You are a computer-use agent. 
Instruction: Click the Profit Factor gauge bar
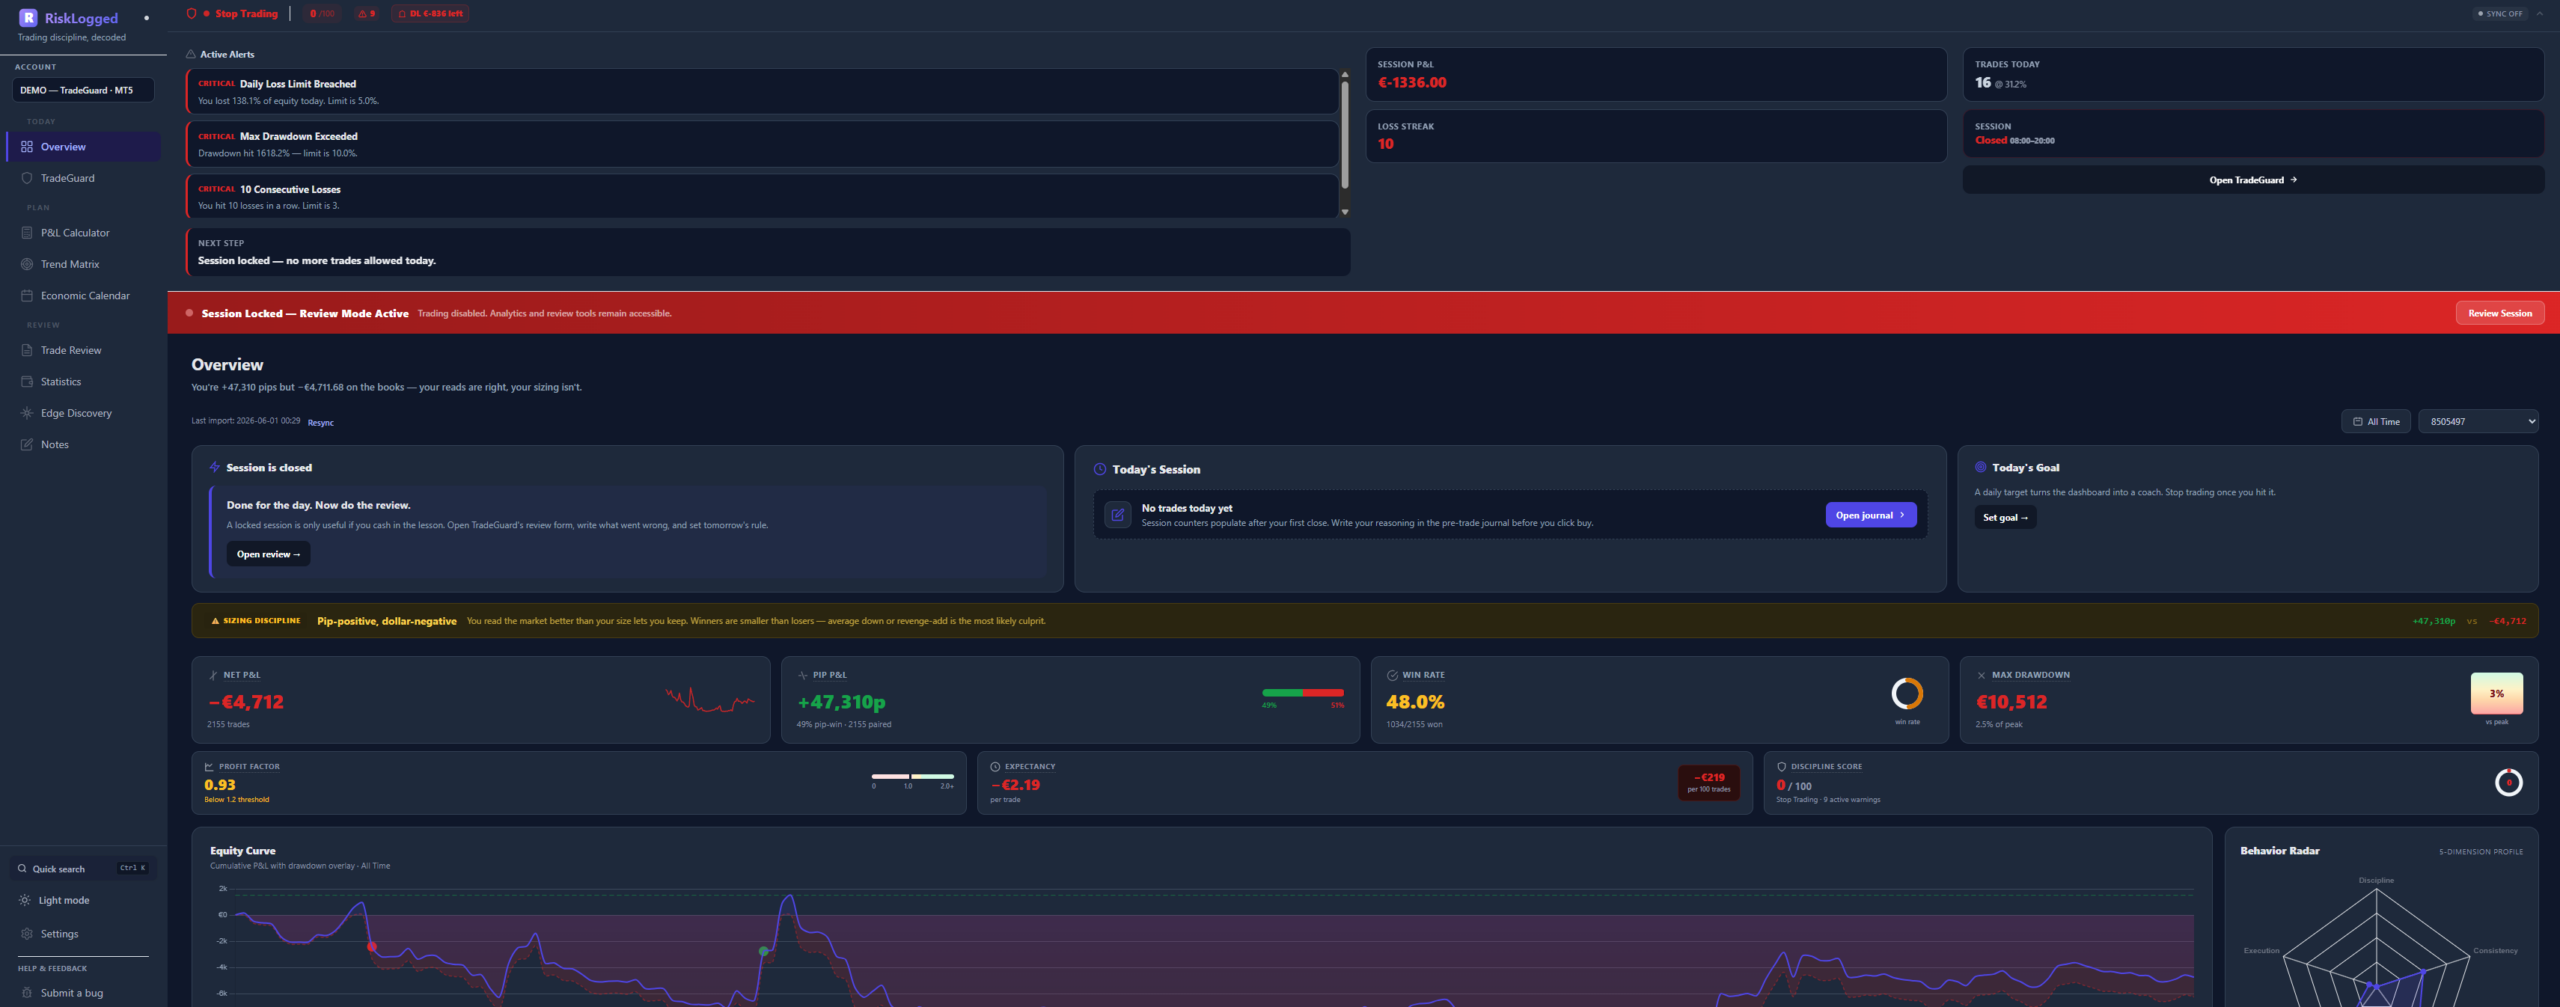click(912, 776)
